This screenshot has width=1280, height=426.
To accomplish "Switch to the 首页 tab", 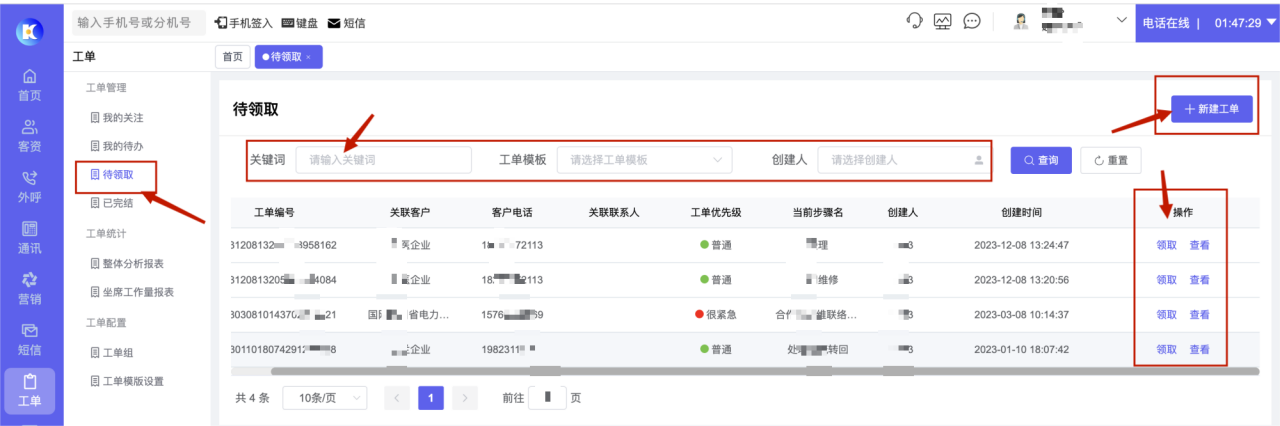I will (x=232, y=57).
